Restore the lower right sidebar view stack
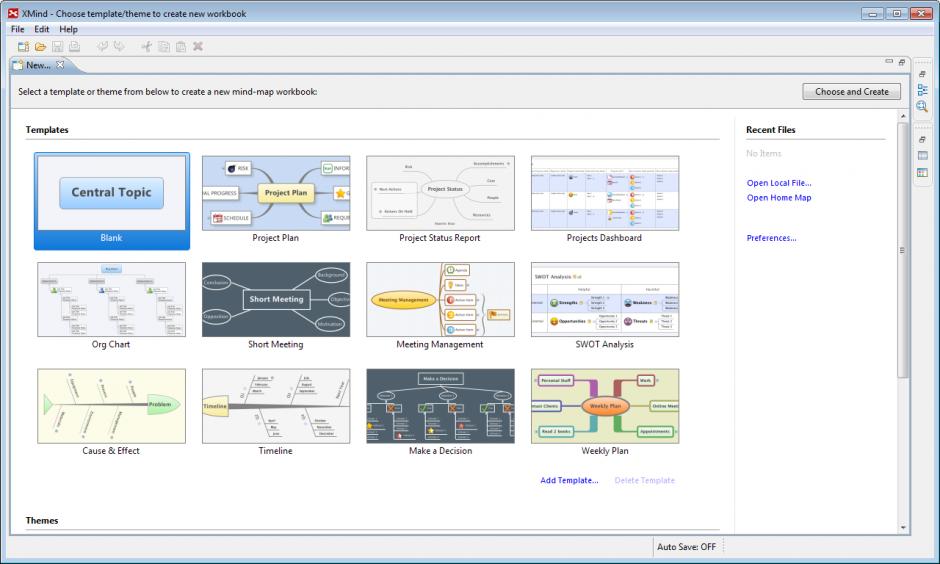 tap(922, 139)
